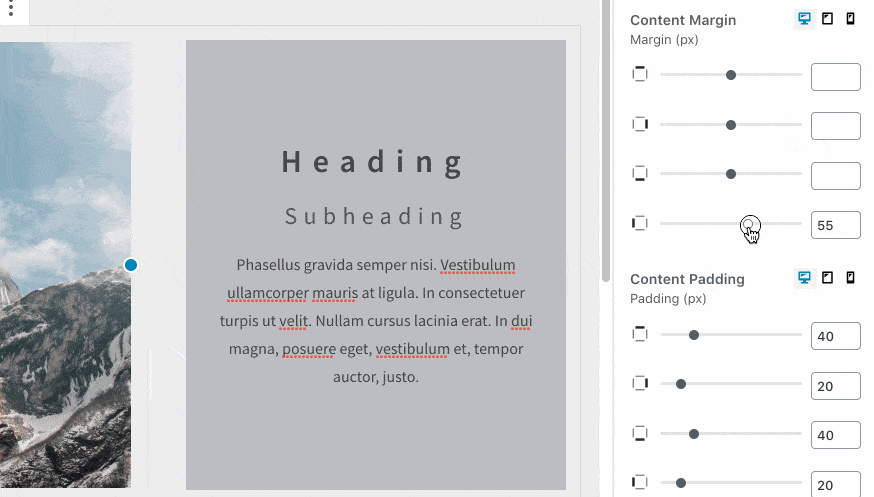This screenshot has height=497, width=874.
Task: Click the right margin slider handle
Action: point(731,125)
